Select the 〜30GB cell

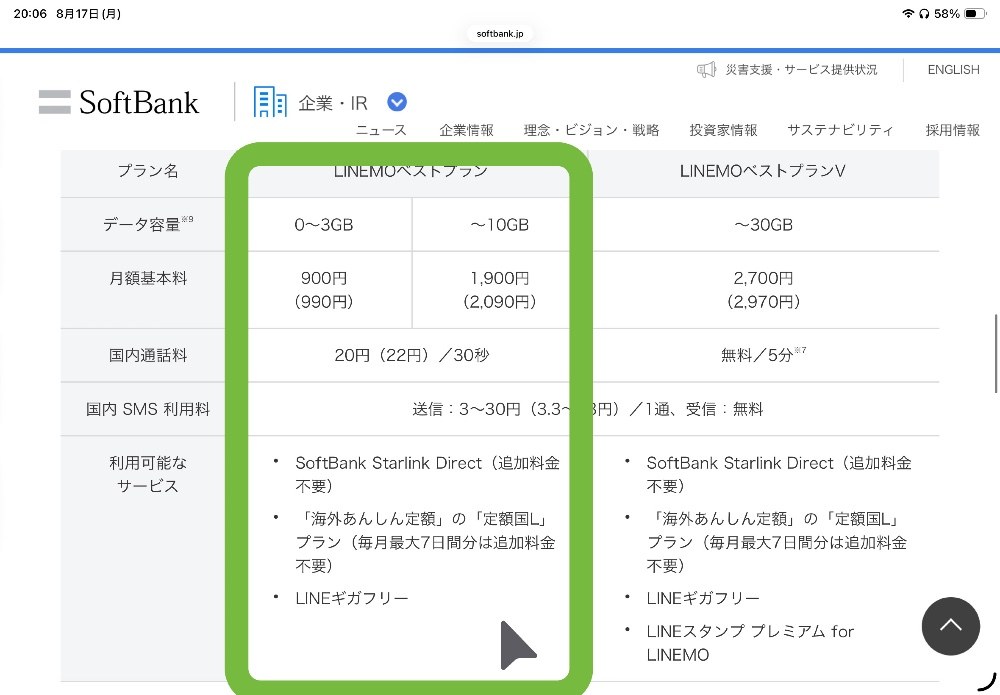tap(763, 224)
